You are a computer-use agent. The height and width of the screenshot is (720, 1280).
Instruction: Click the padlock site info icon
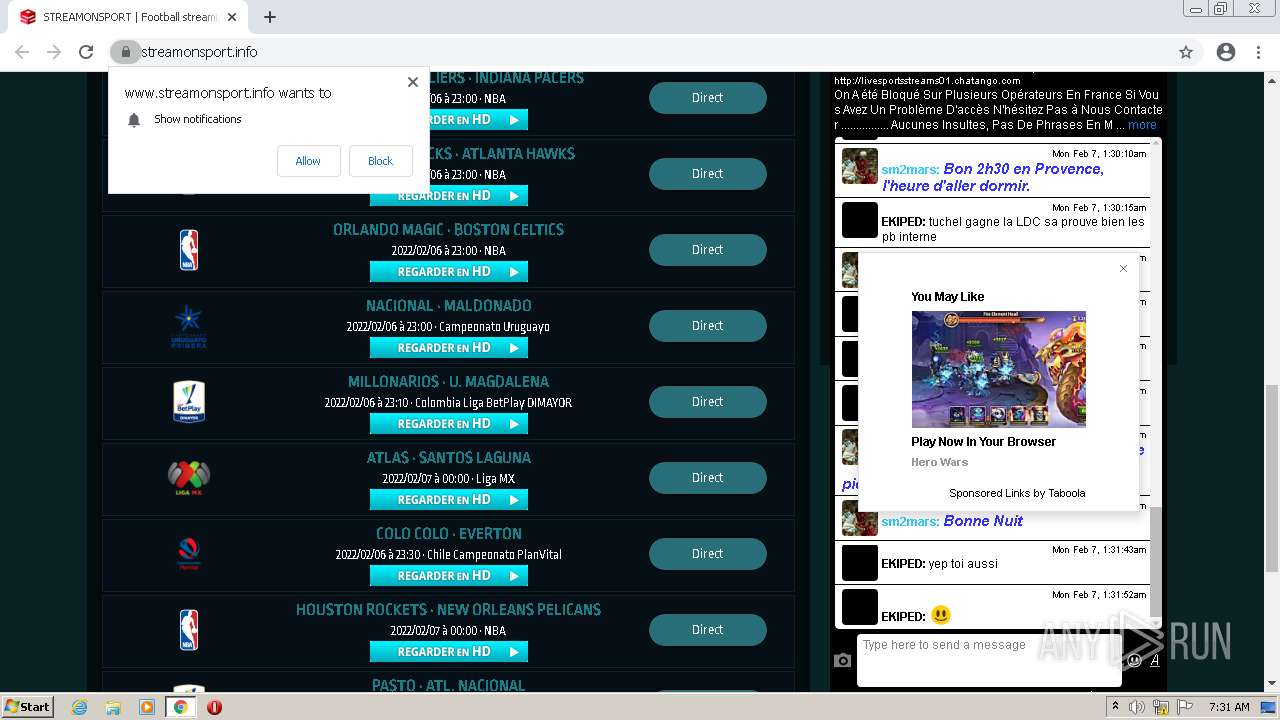[125, 52]
